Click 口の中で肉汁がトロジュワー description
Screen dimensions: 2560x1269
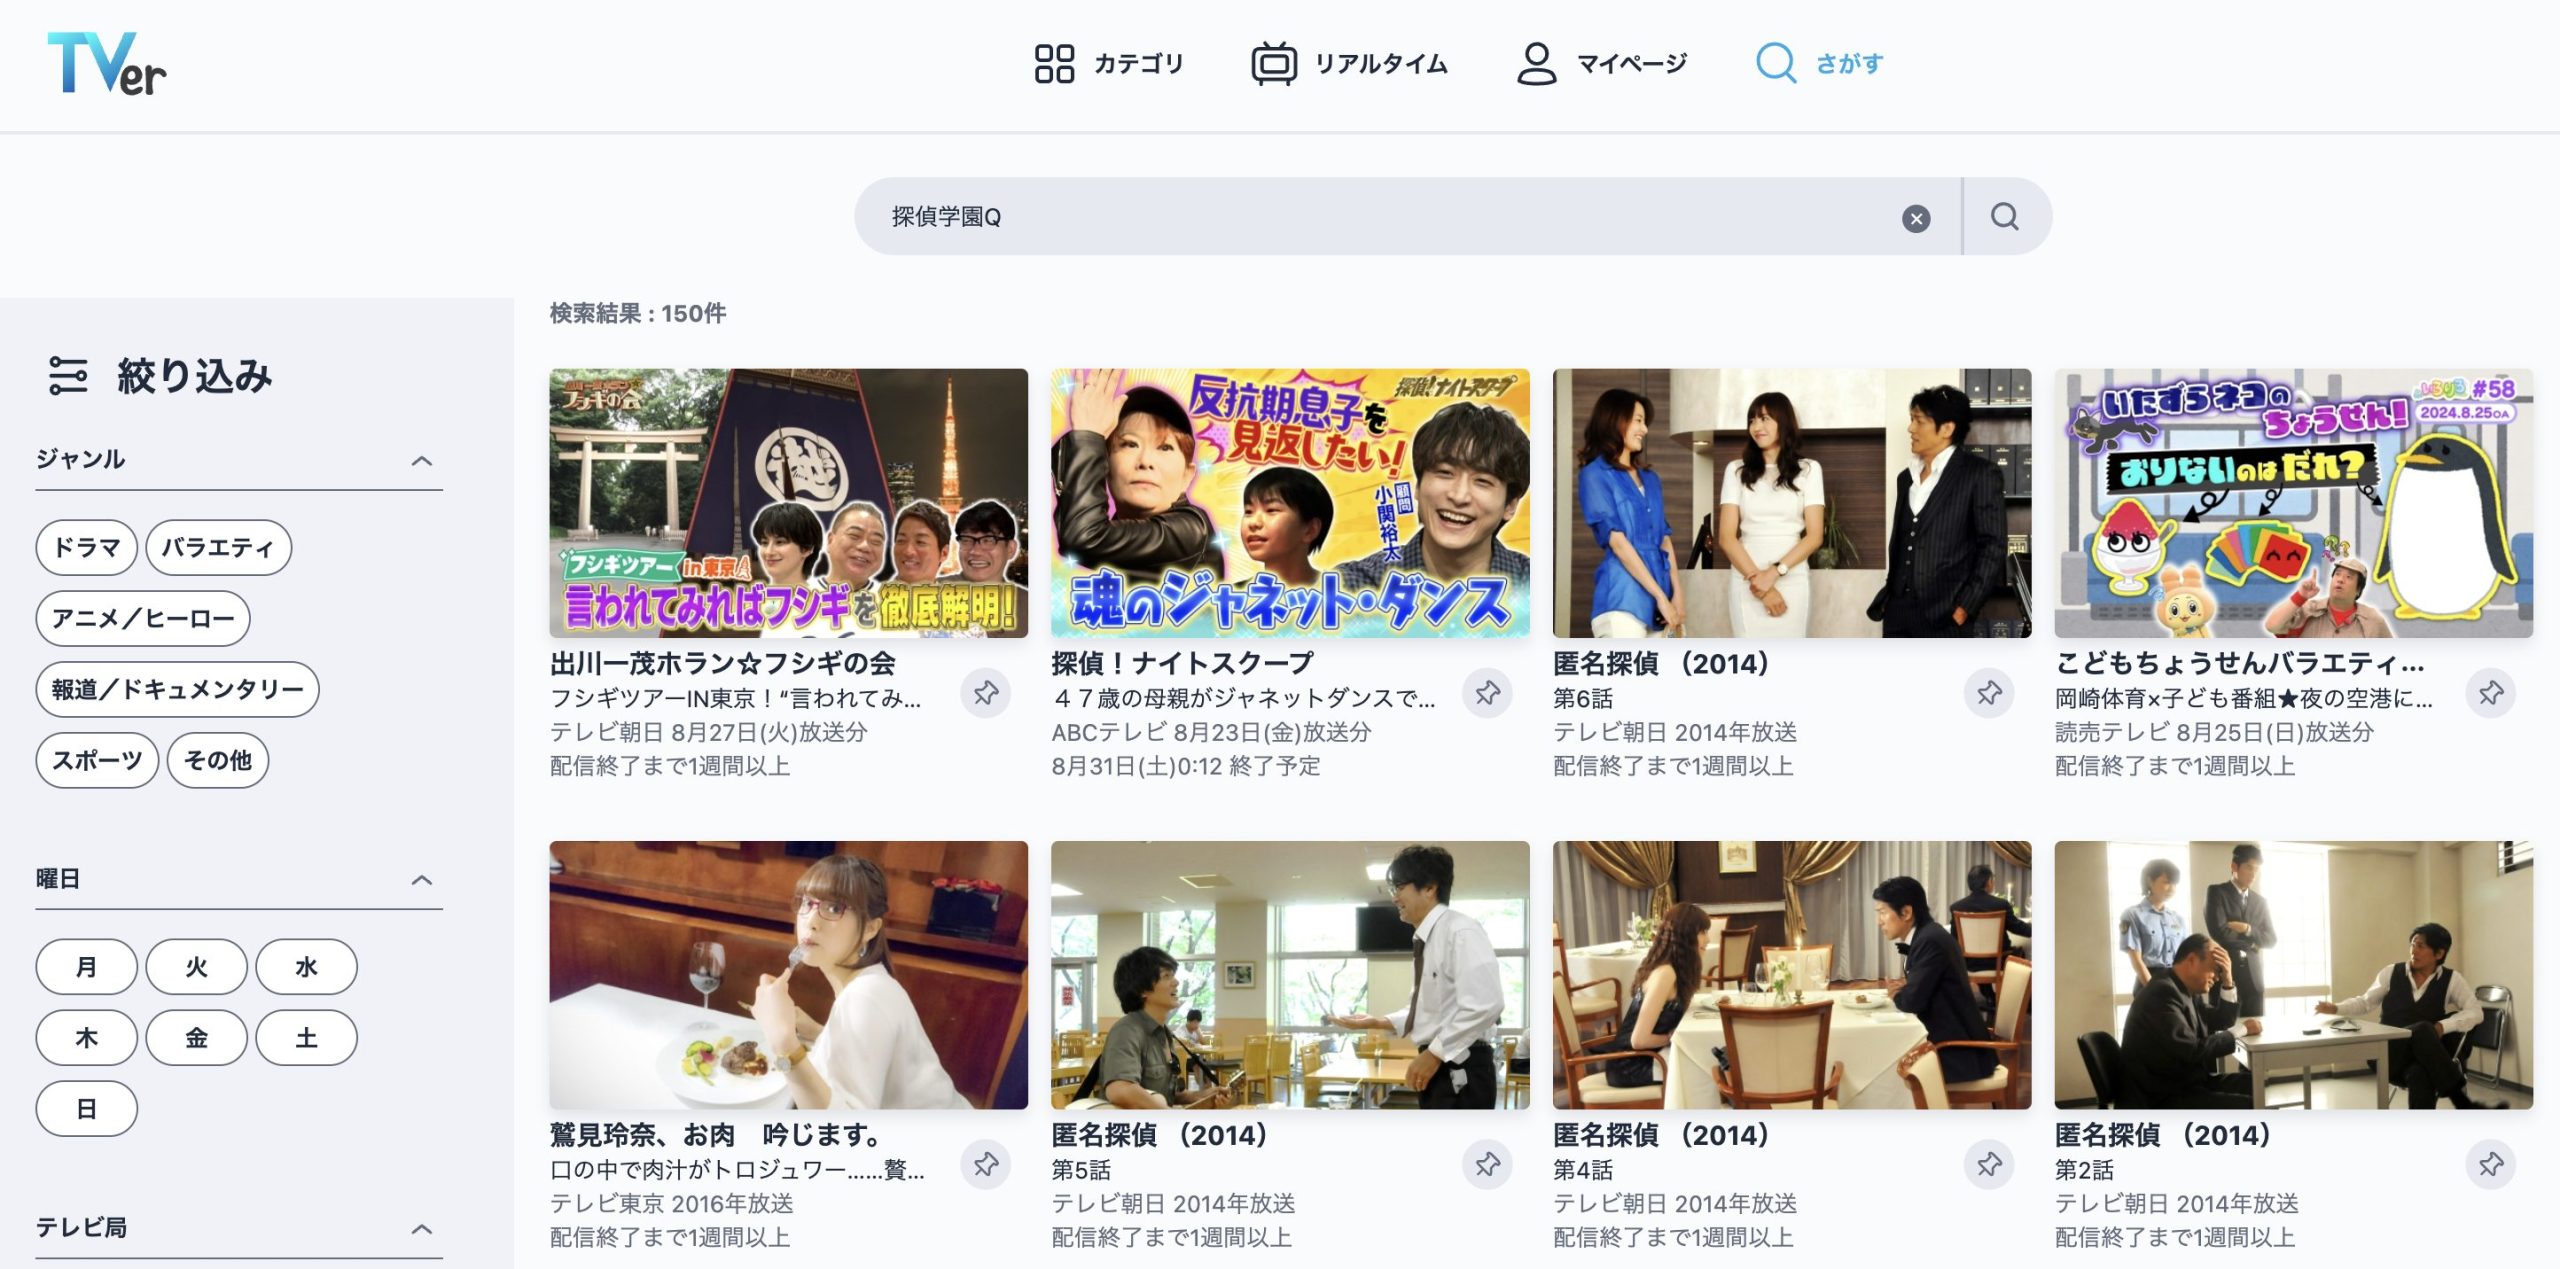737,1170
